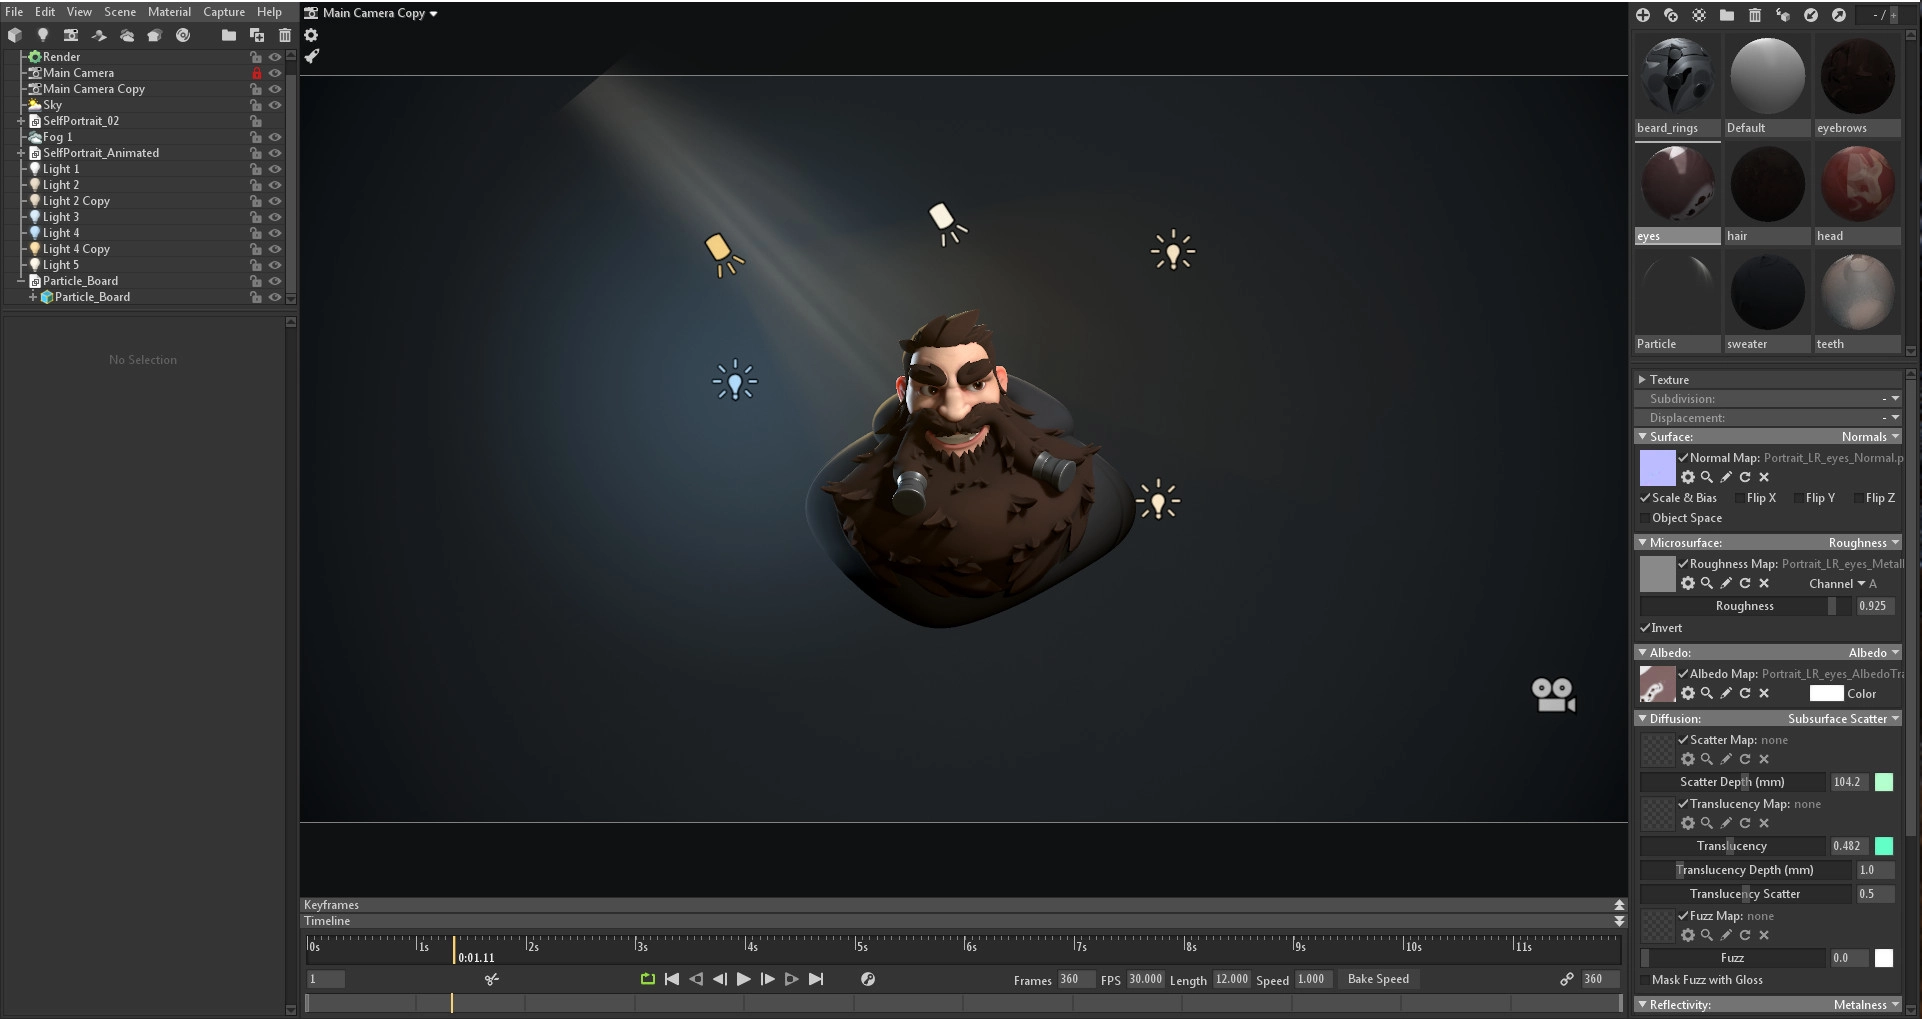Open the Subsurface Scatter diffusion dropdown
Viewport: 1922px width, 1019px height.
point(1842,719)
